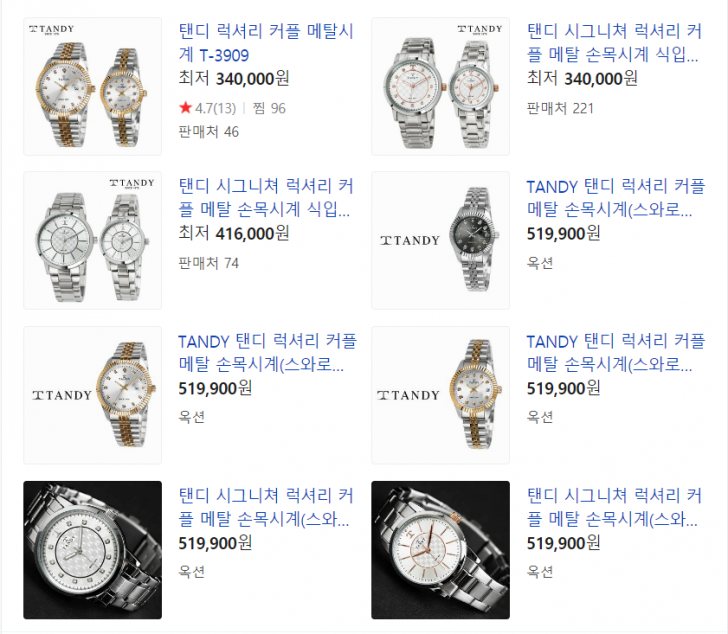Open the listing titled with 최저 416,000원
The height and width of the screenshot is (634, 728).
coord(266,198)
